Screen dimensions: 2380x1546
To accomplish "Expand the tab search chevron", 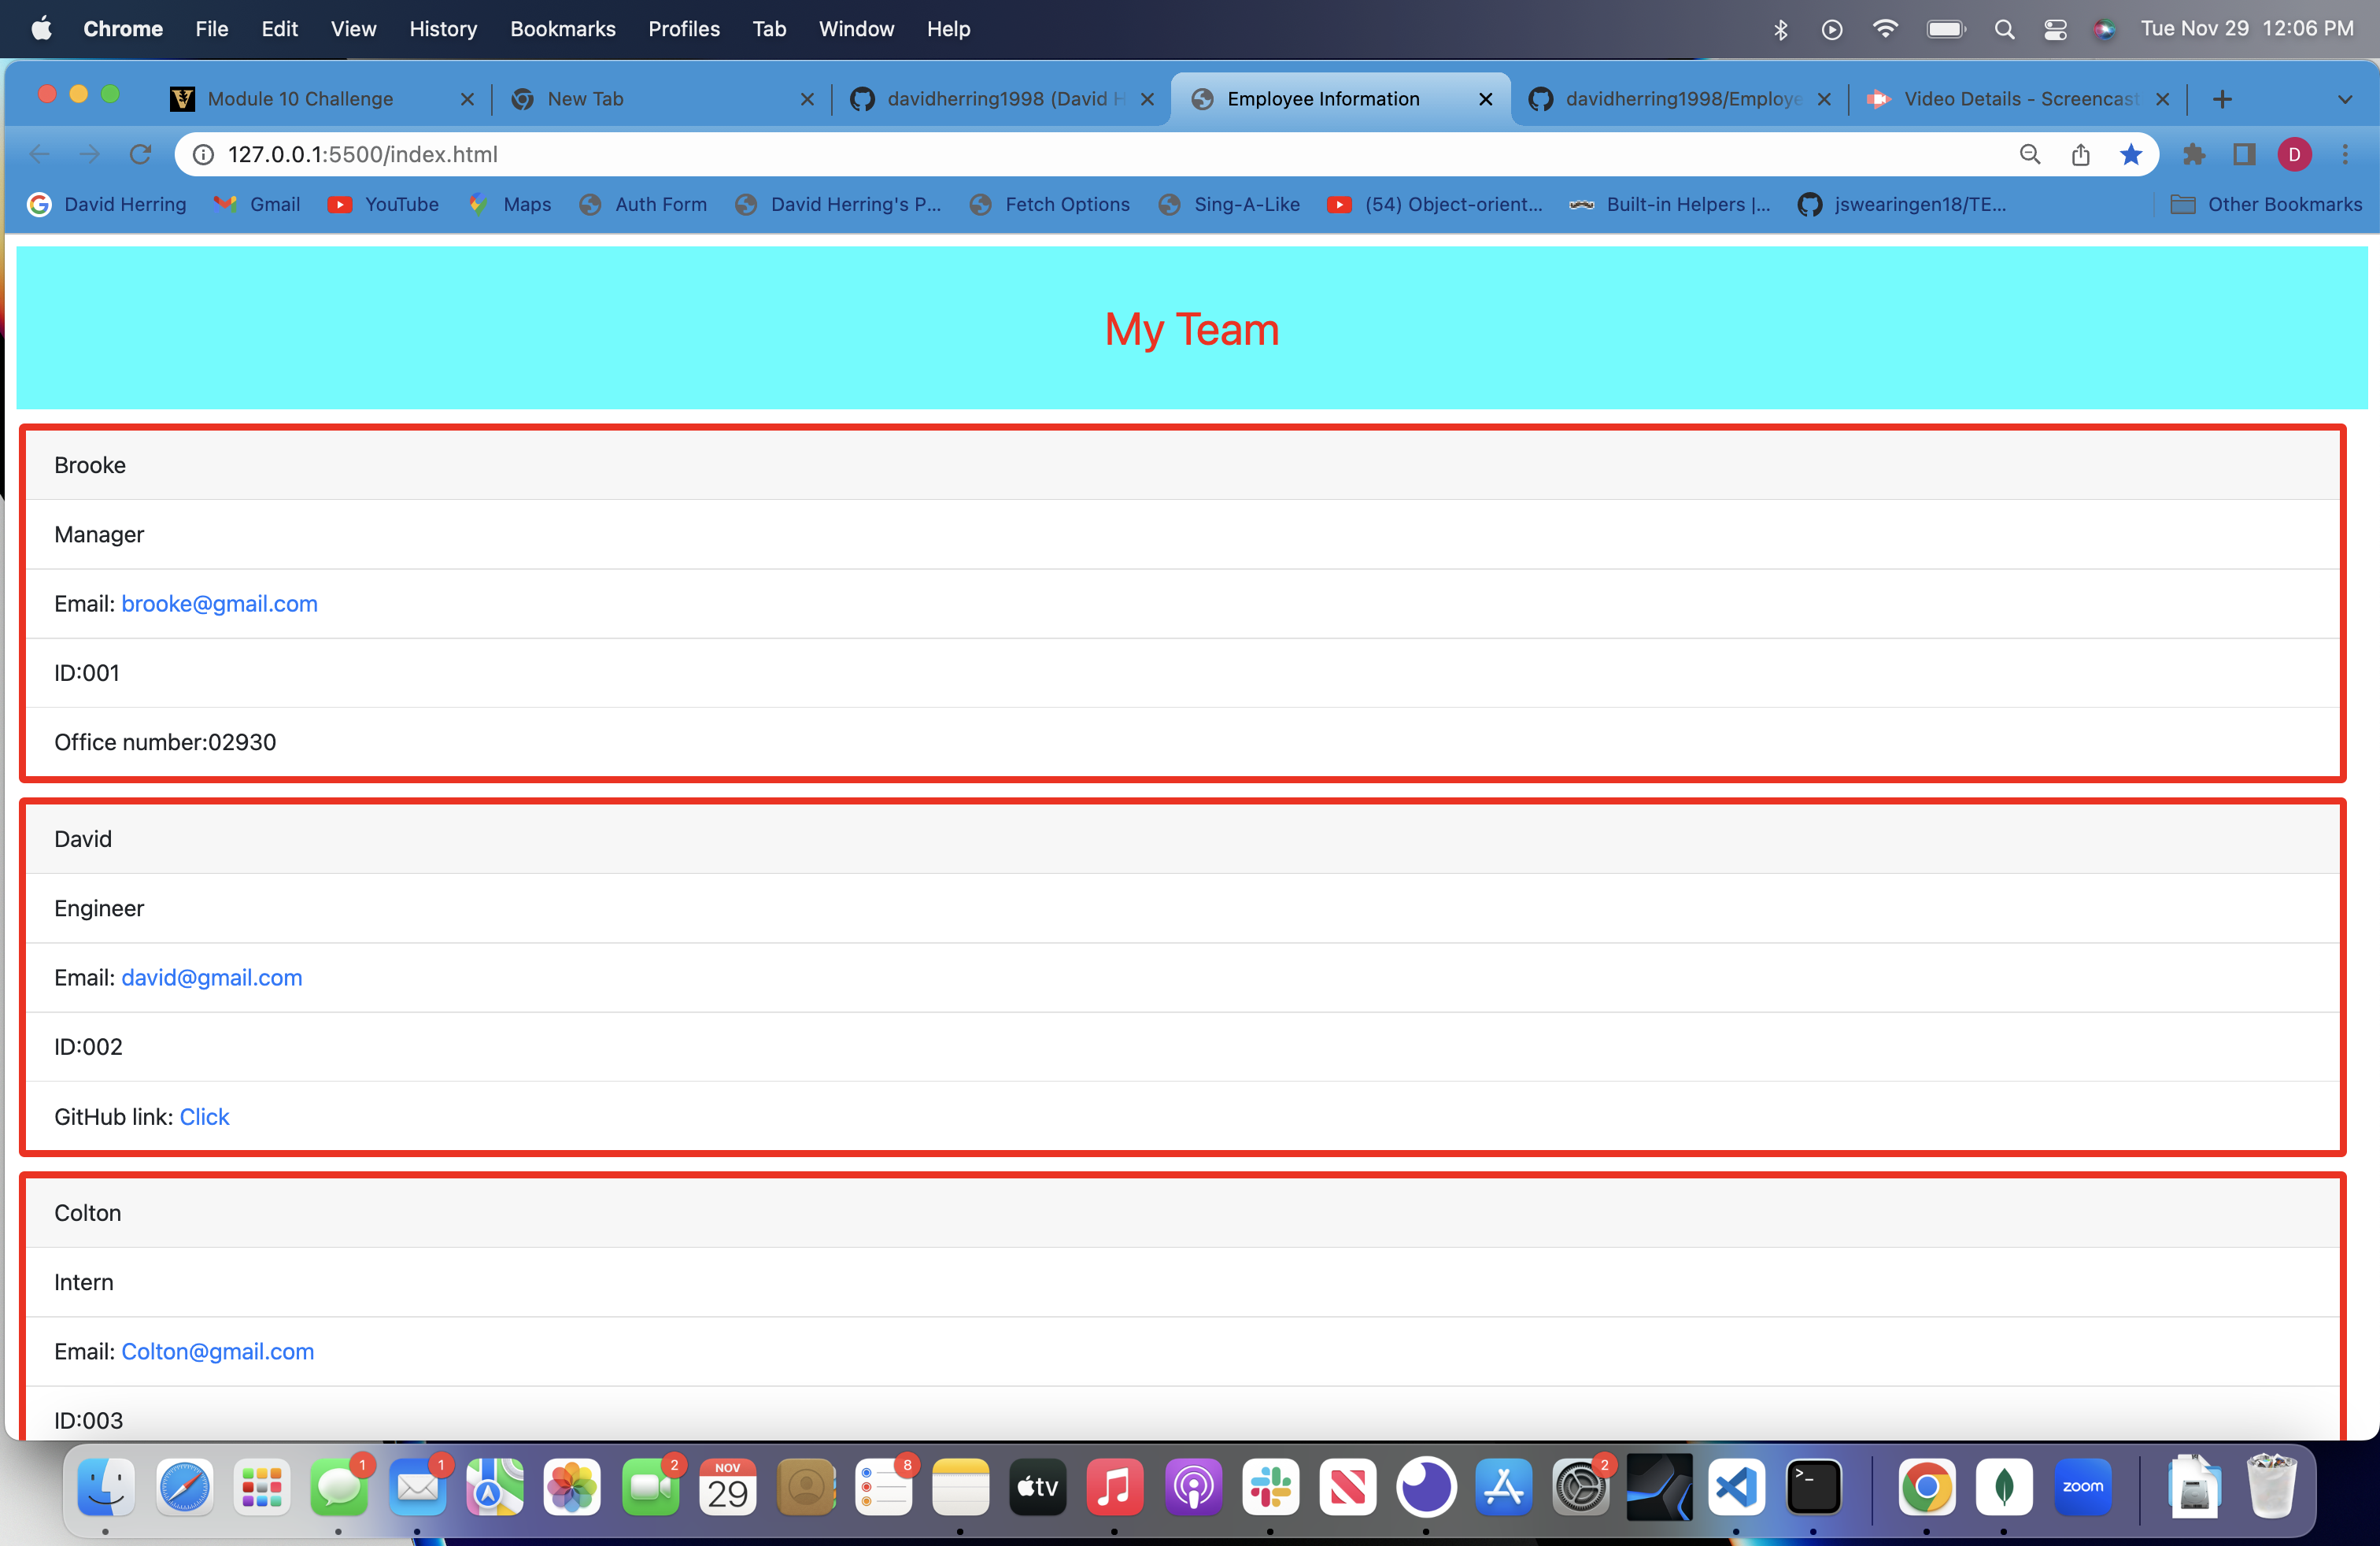I will (x=2345, y=99).
